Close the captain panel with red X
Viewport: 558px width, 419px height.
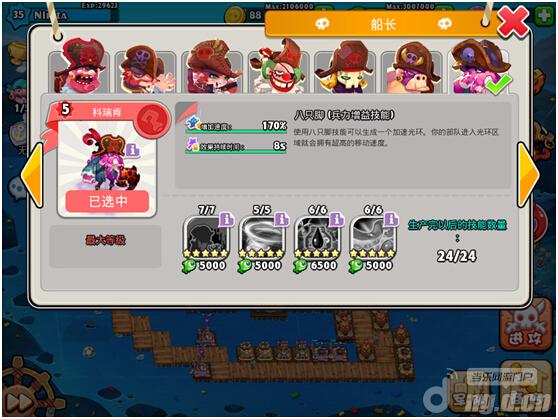pyautogui.click(x=512, y=22)
